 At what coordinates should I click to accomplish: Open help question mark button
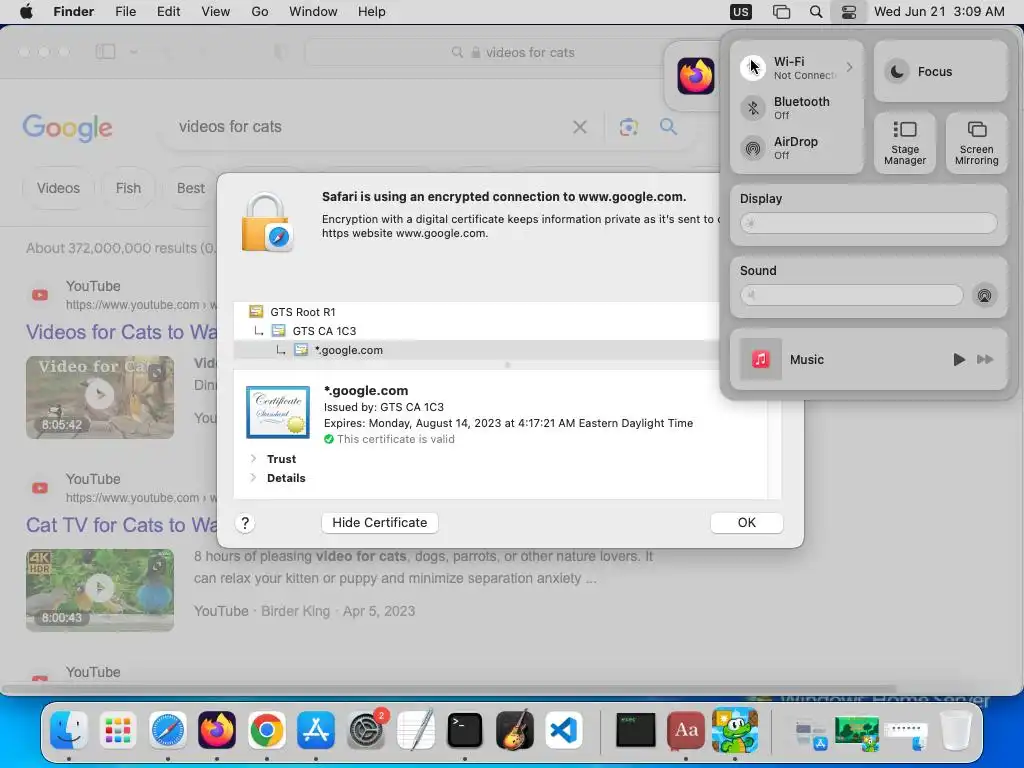245,523
